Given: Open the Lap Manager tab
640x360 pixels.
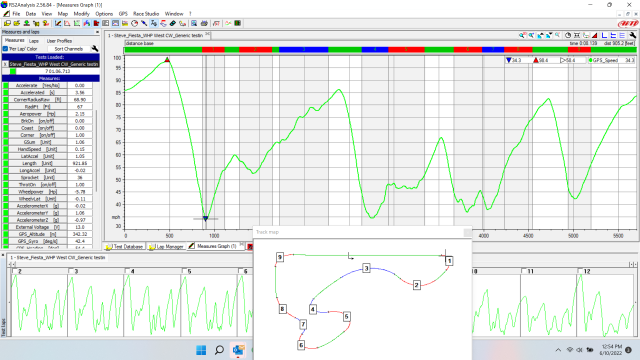Looking at the screenshot, I should tap(166, 247).
